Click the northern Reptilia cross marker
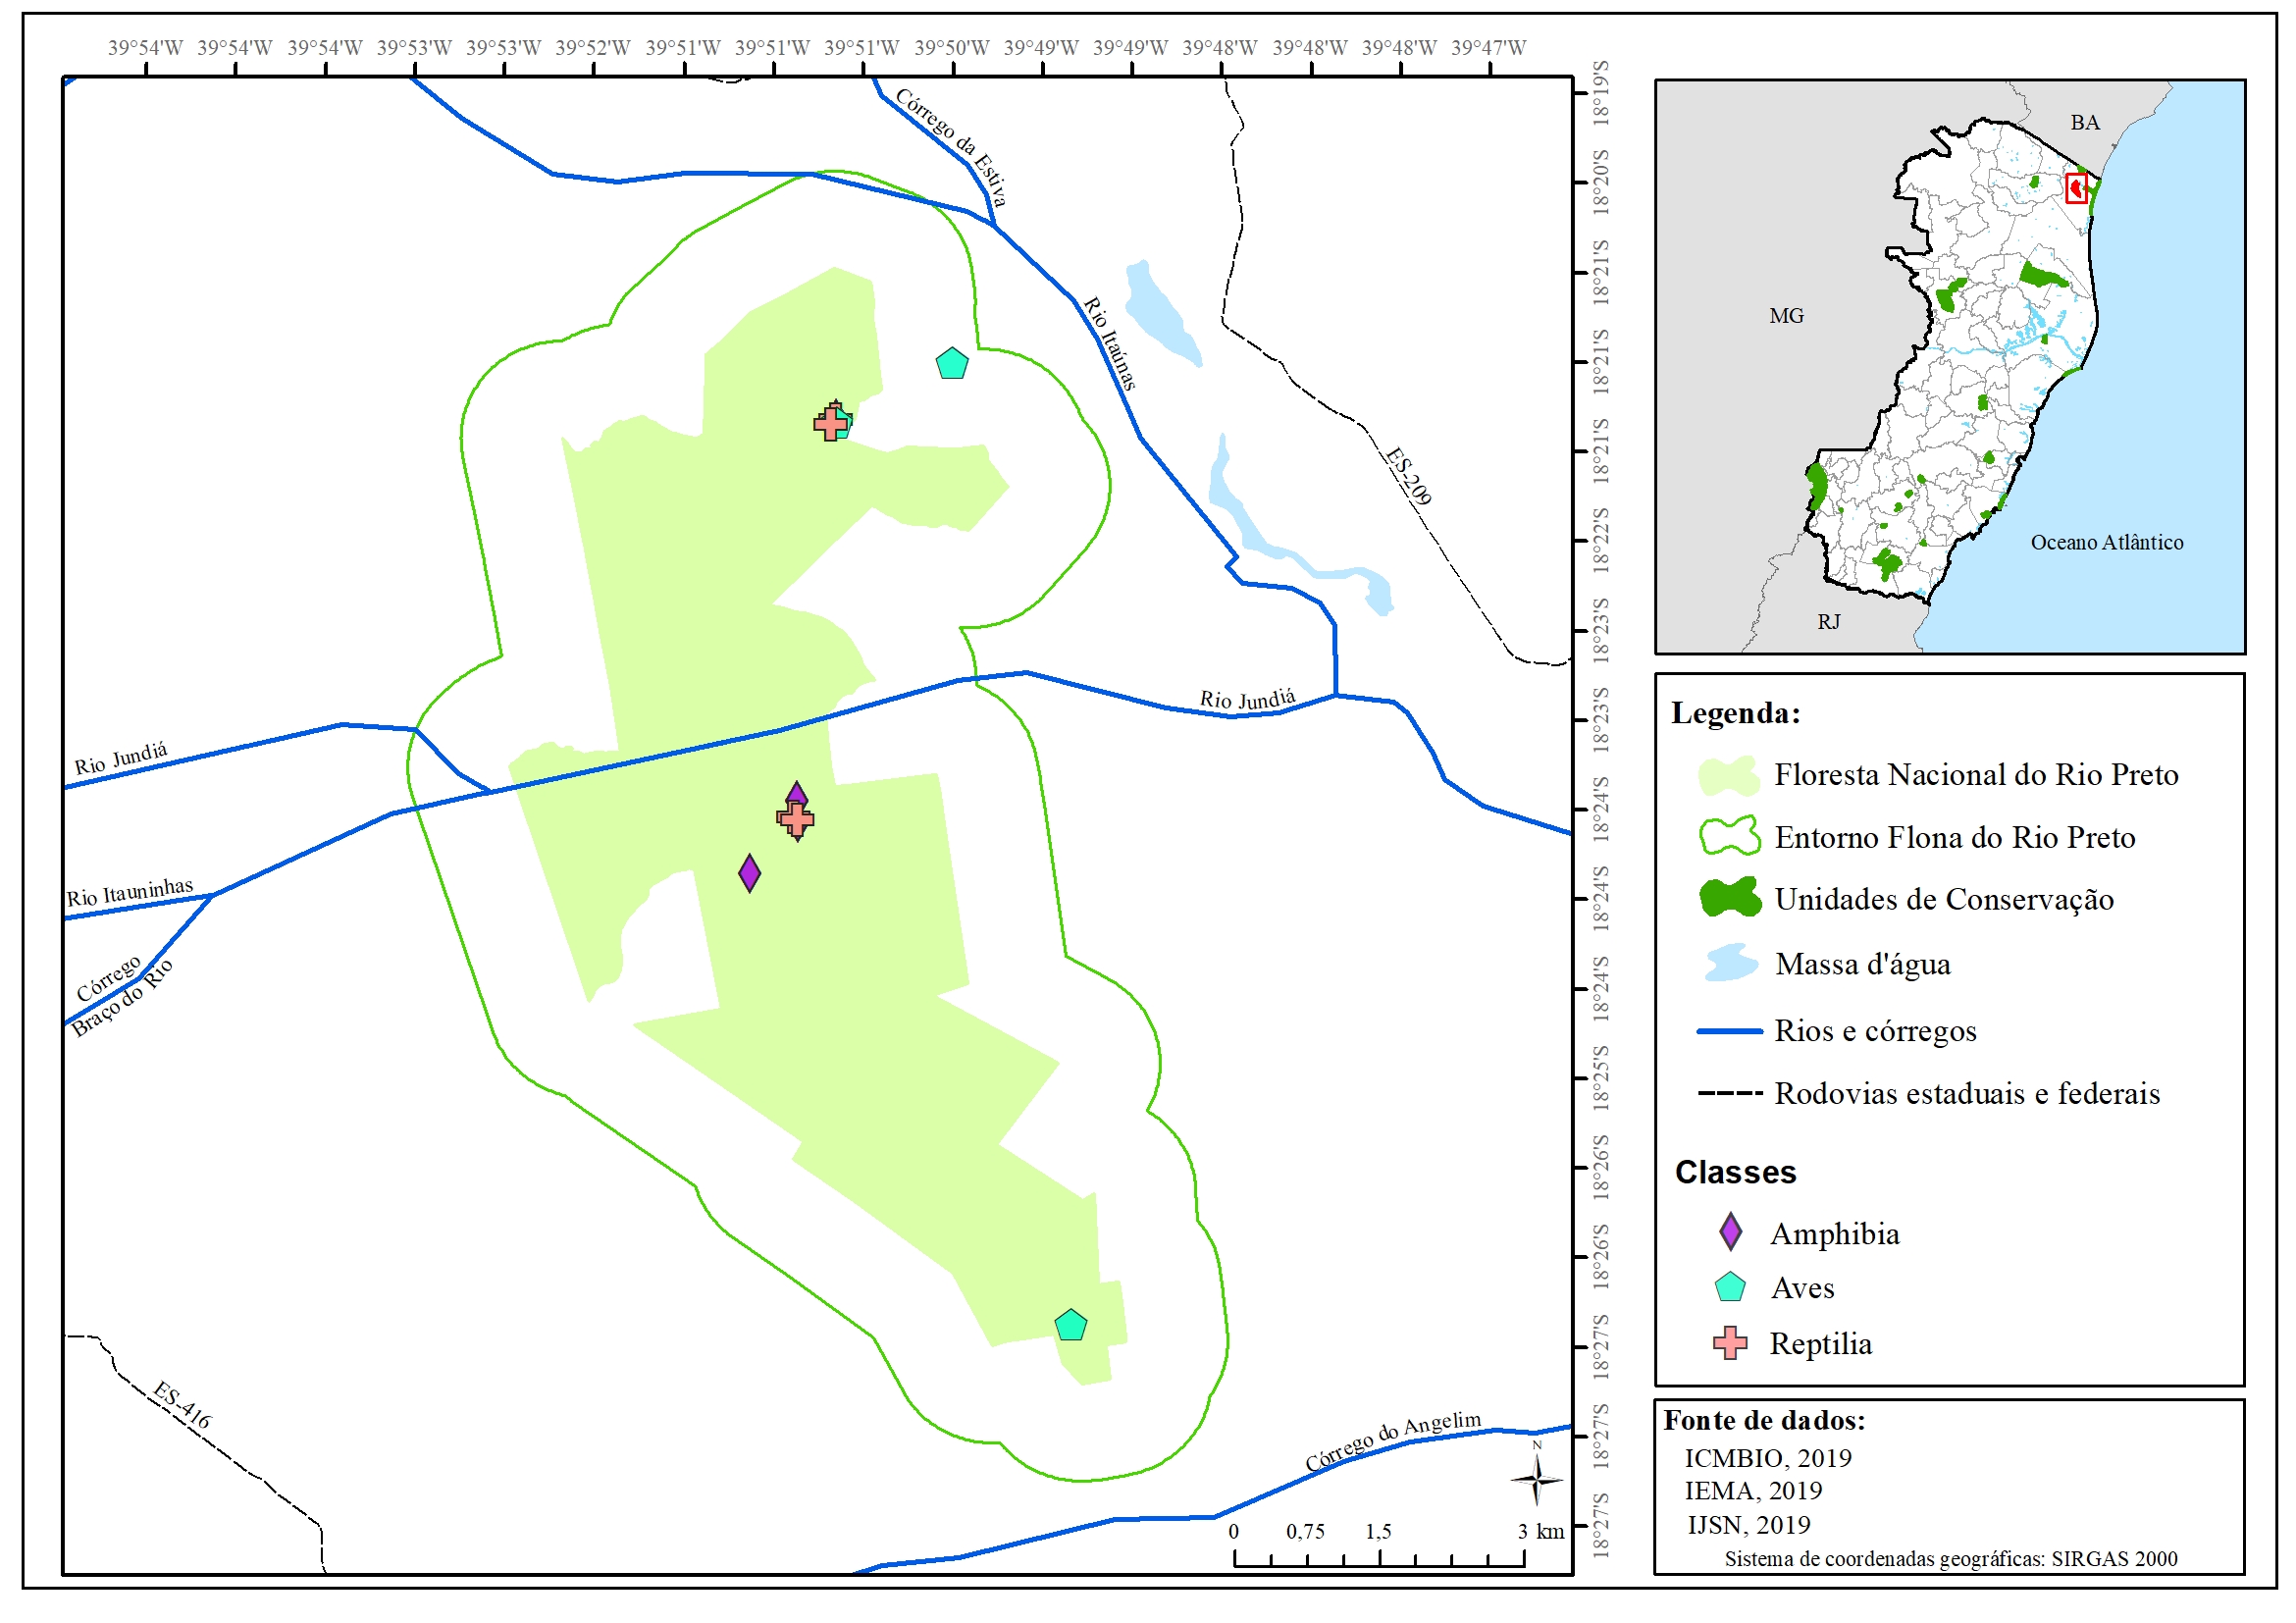This screenshot has width=2296, height=1623. (830, 423)
